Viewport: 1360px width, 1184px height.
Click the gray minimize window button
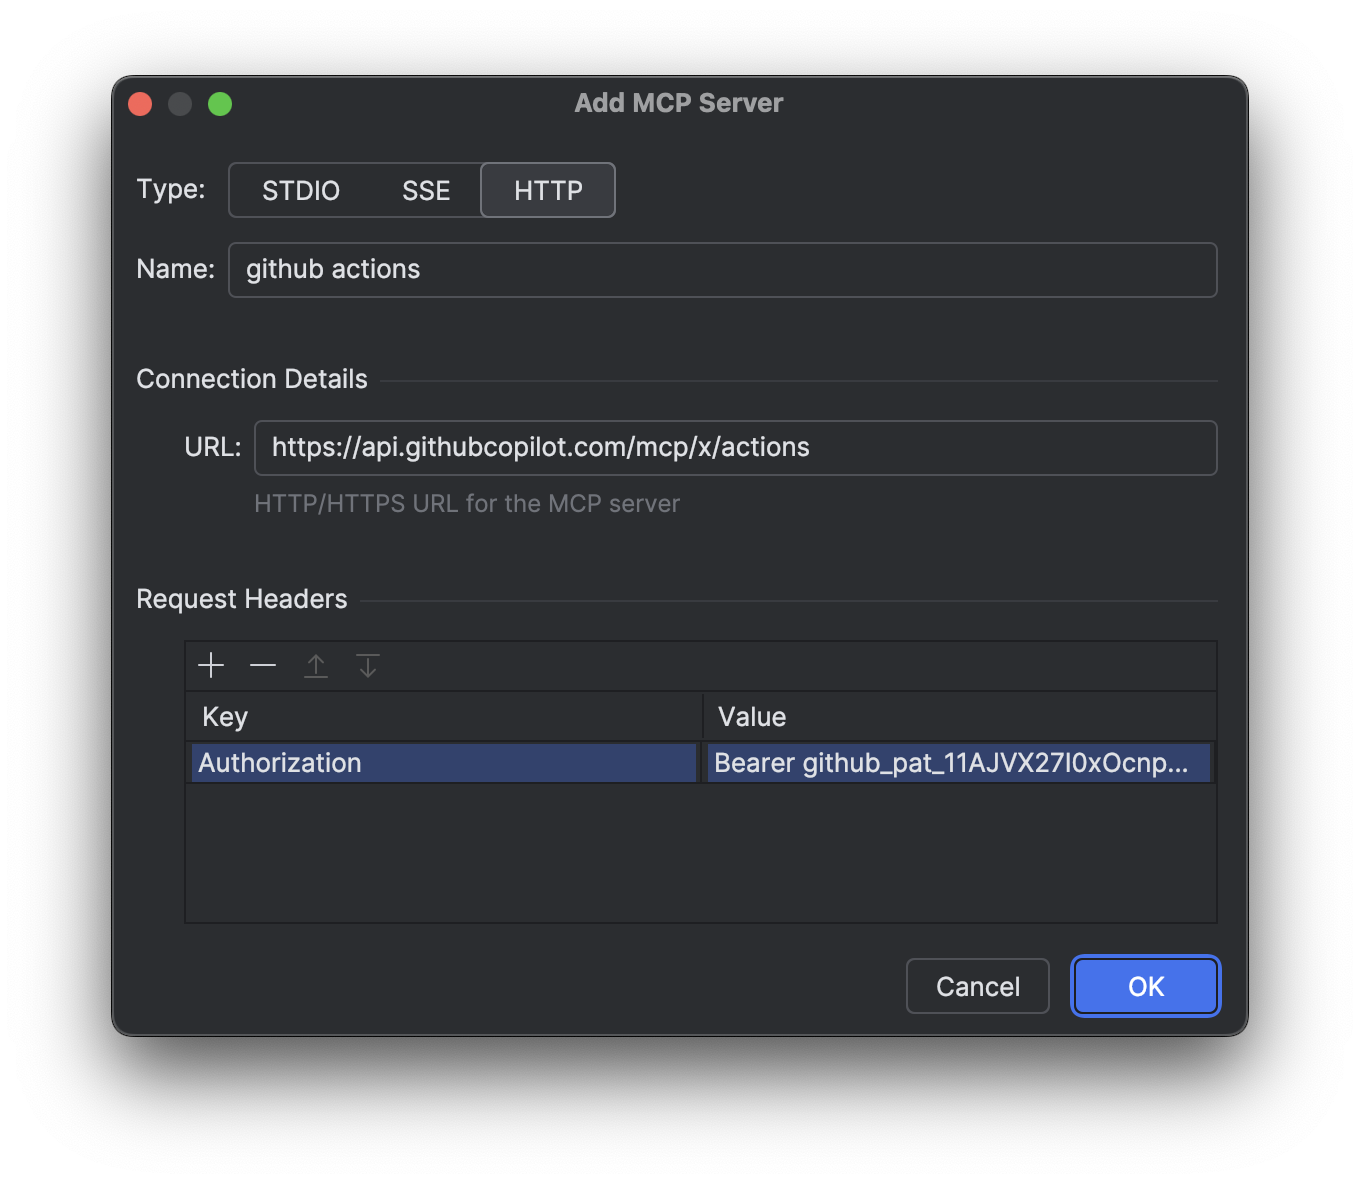pos(180,104)
